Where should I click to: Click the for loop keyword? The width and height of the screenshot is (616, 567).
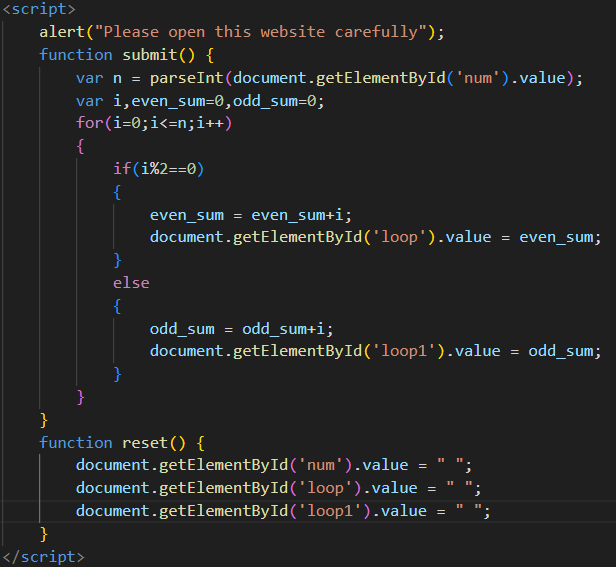coord(89,123)
